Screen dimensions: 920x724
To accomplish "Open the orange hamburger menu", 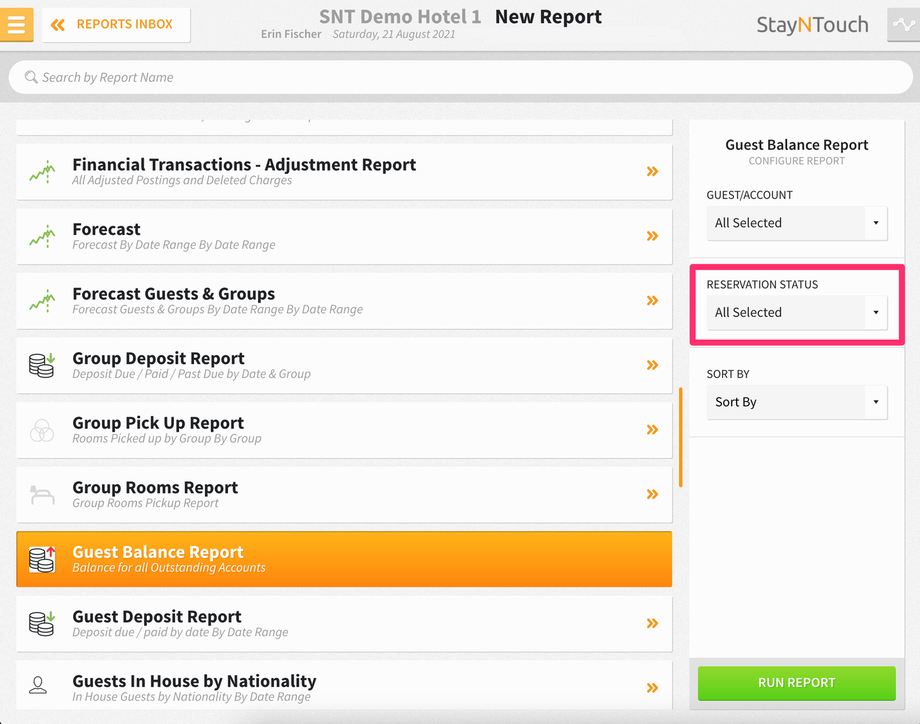I will pos(16,25).
